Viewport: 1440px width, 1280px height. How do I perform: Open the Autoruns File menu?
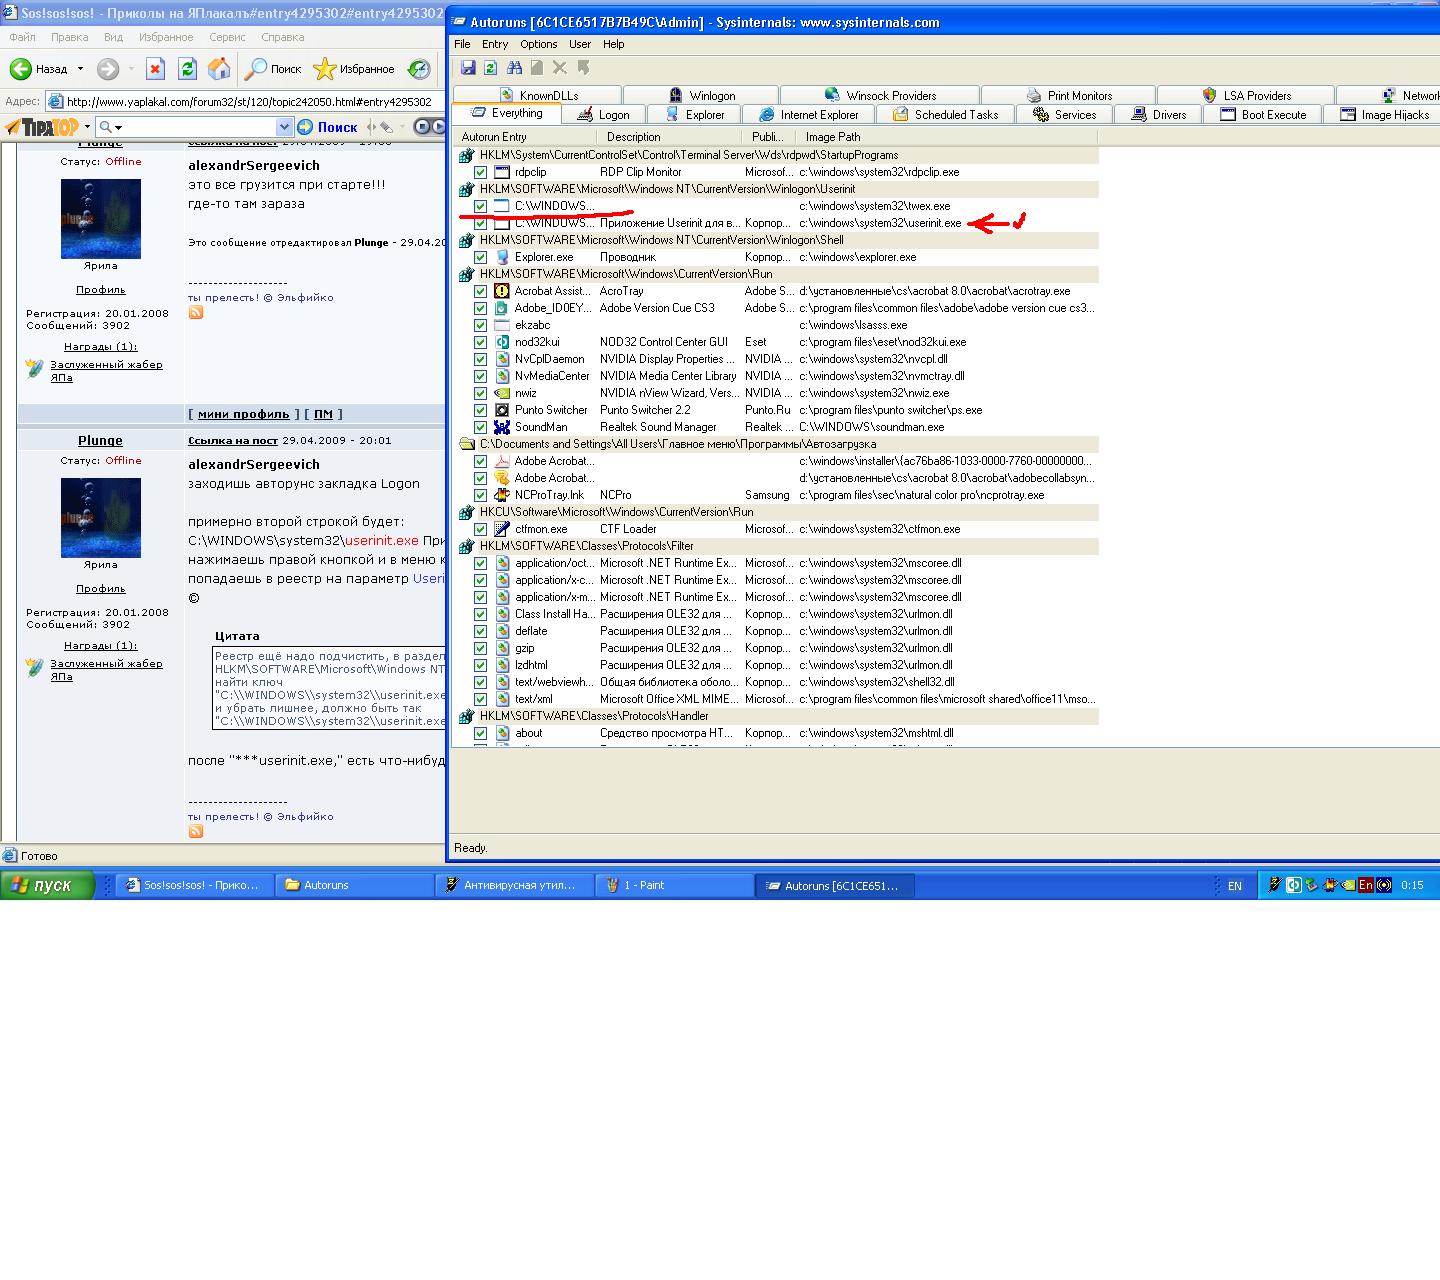pyautogui.click(x=462, y=44)
